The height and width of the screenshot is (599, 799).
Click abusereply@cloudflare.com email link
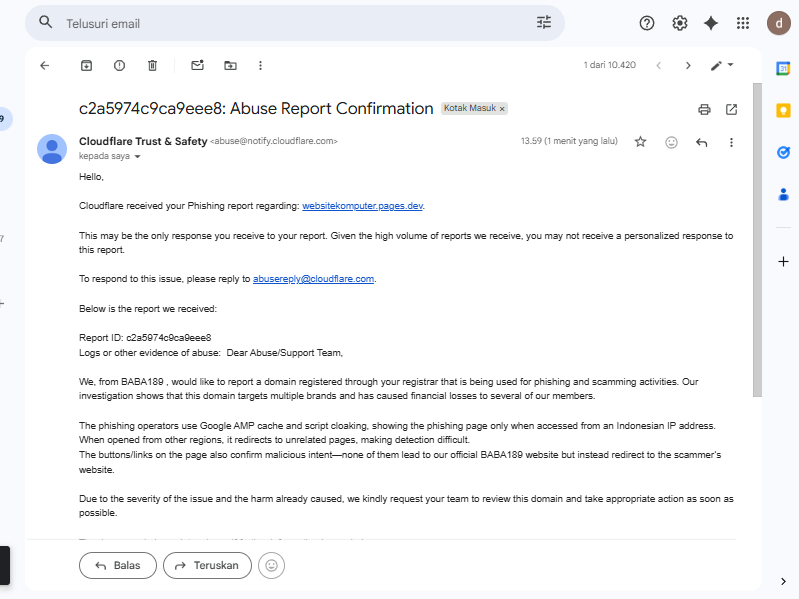(313, 279)
